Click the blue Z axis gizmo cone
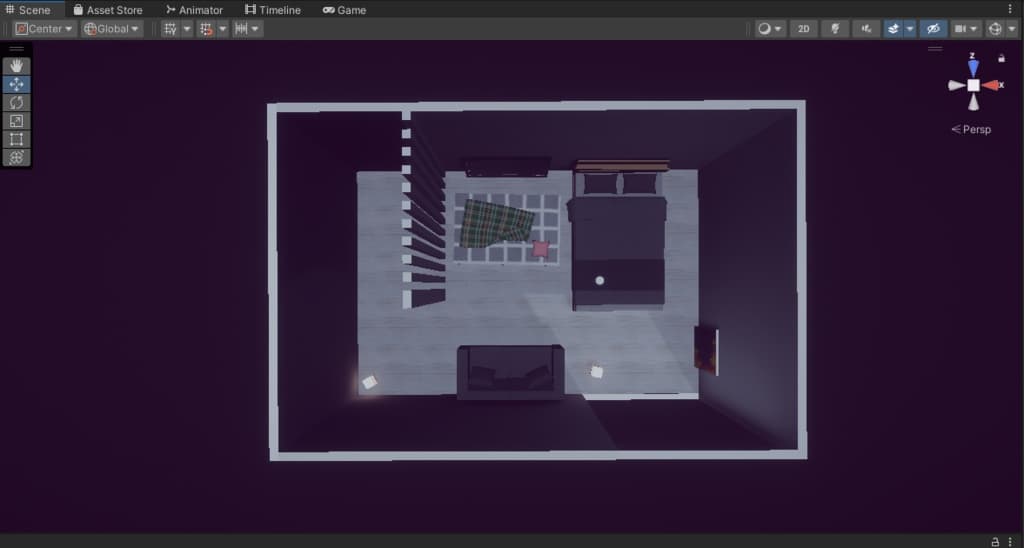This screenshot has height=548, width=1024. coord(973,67)
